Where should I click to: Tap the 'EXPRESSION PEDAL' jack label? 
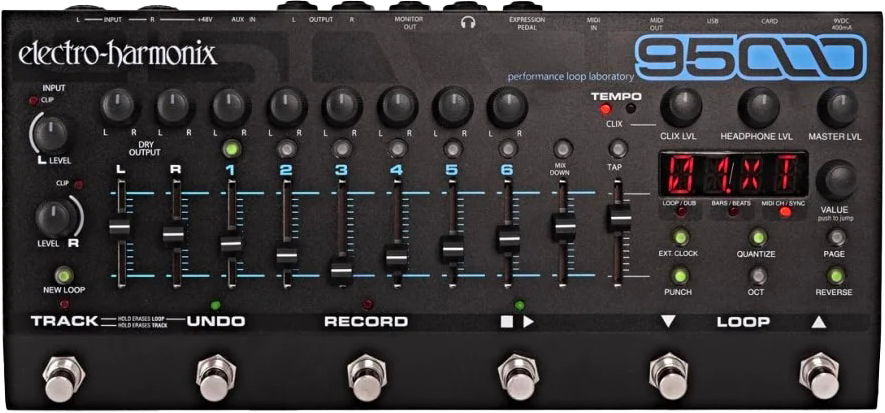(527, 23)
